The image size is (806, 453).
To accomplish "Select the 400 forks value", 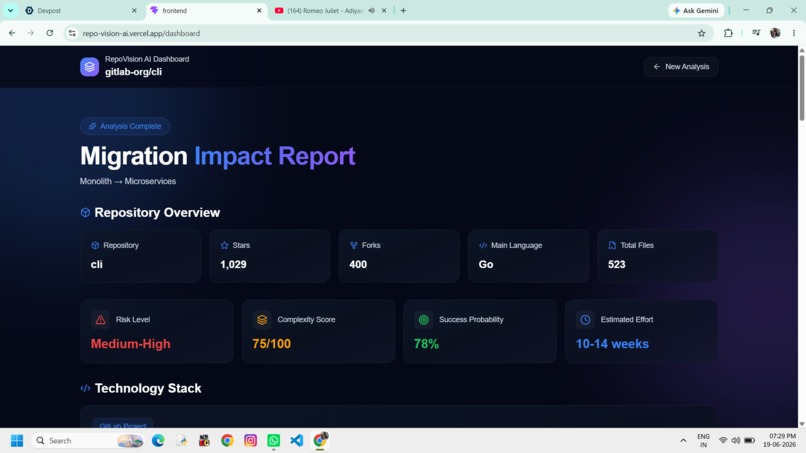I will [x=358, y=264].
